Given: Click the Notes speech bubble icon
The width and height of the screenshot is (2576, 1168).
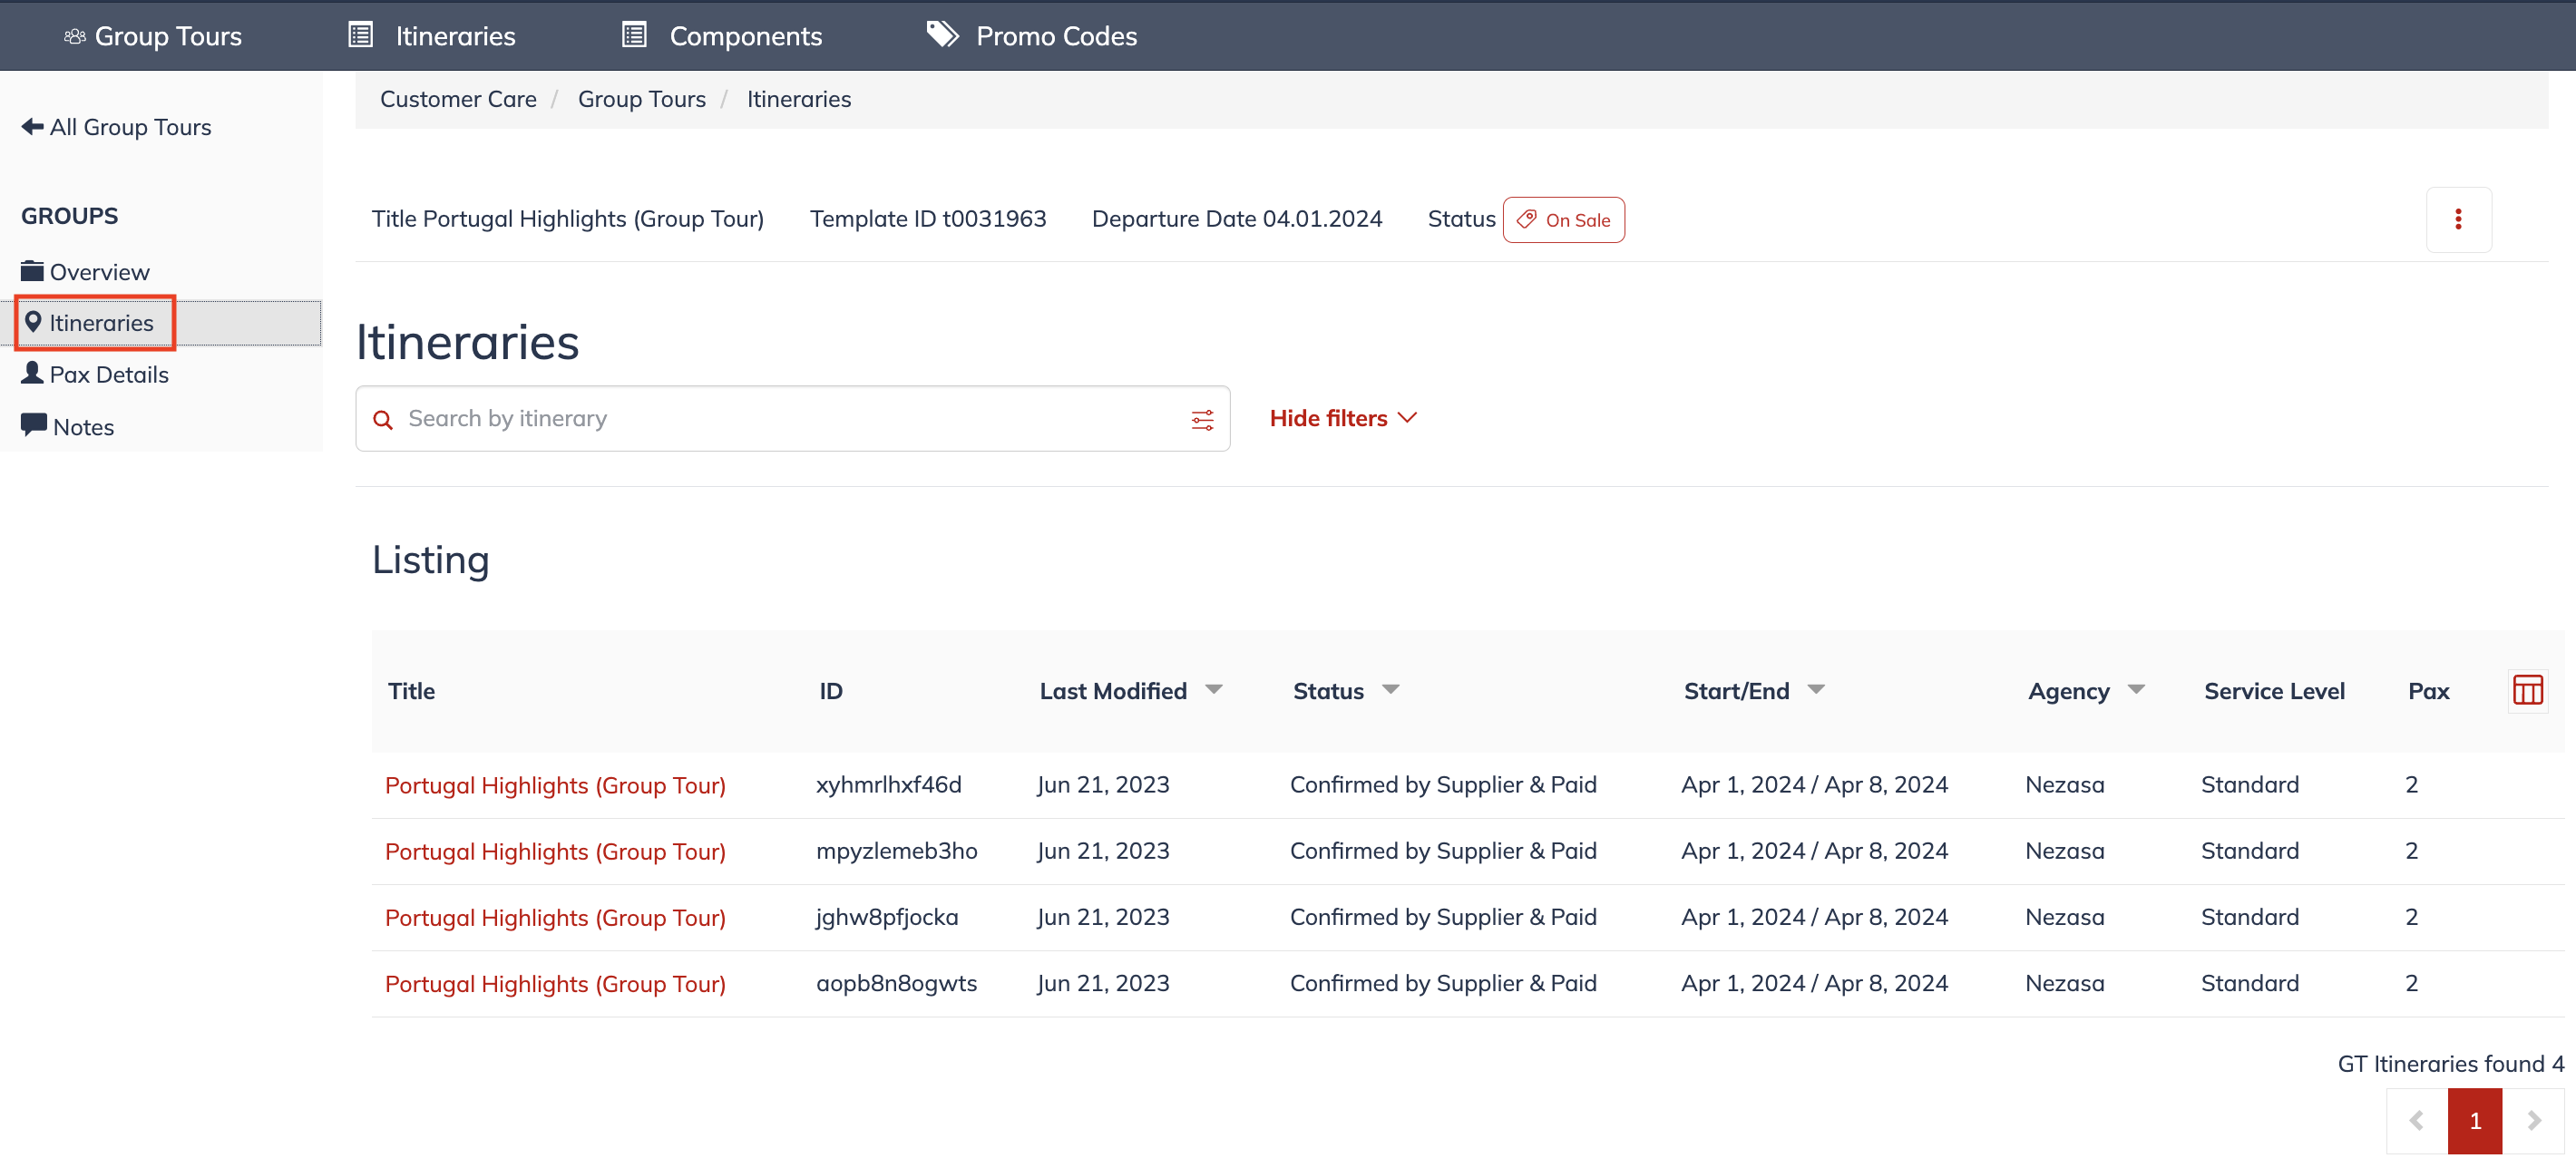Looking at the screenshot, I should tap(33, 425).
